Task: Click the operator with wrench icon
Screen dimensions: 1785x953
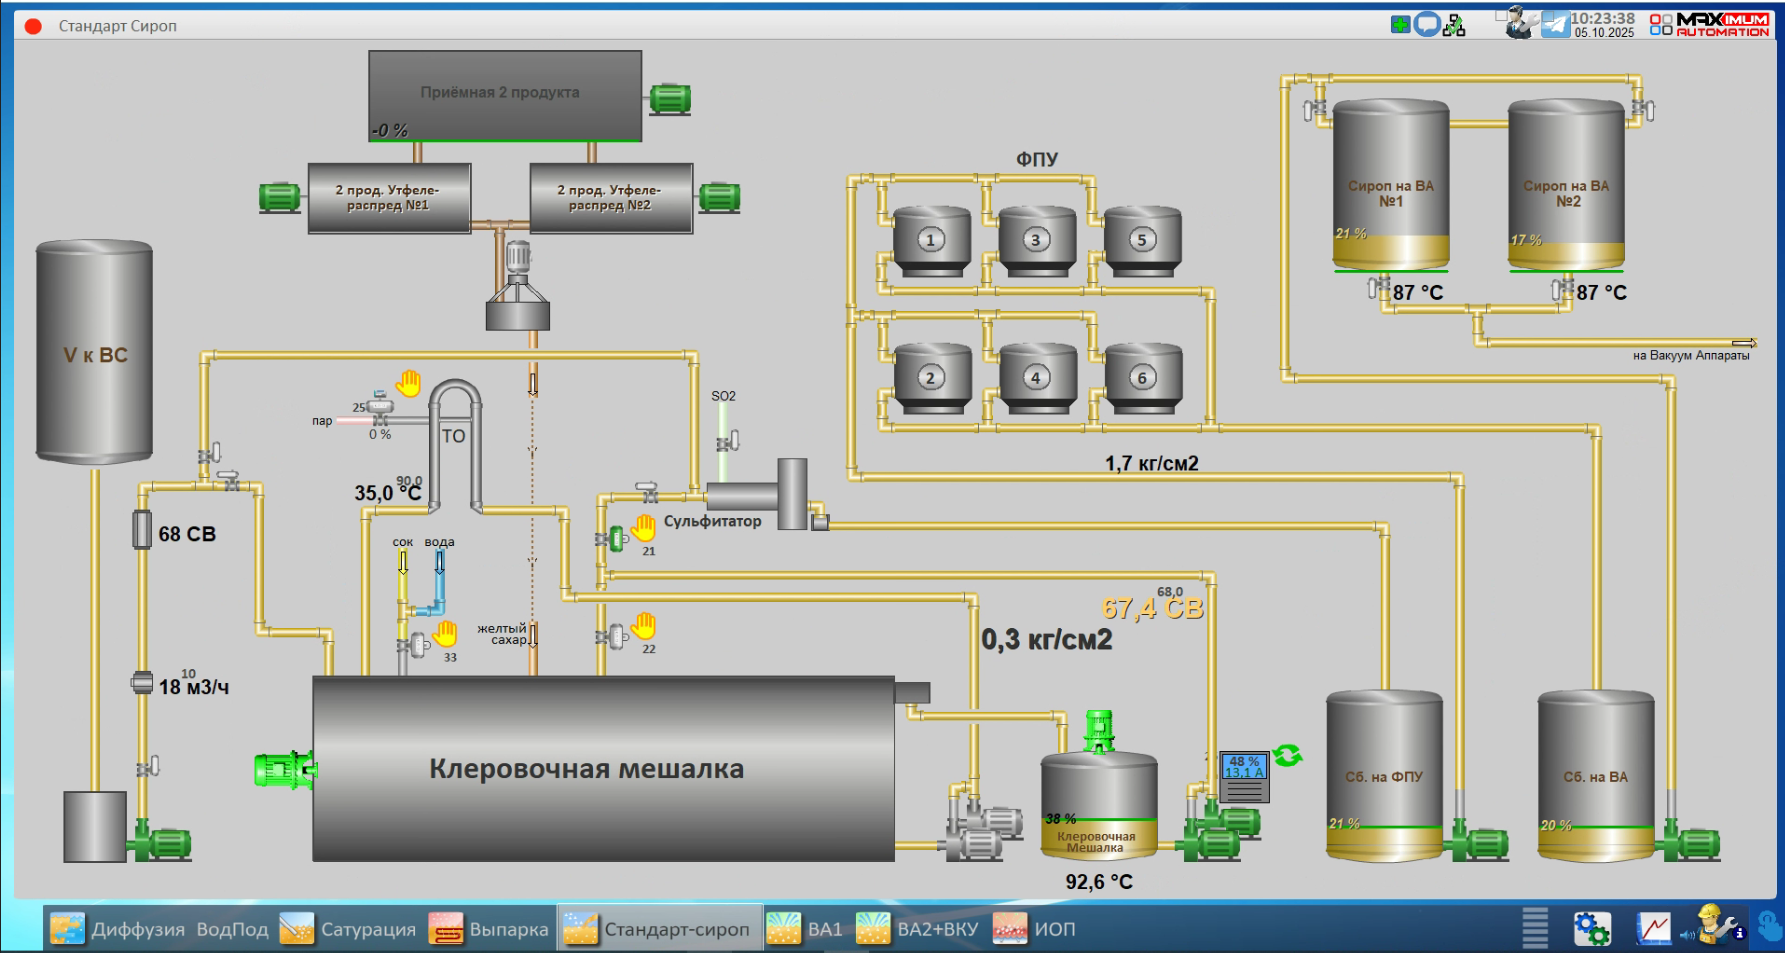Action: [x=1520, y=23]
